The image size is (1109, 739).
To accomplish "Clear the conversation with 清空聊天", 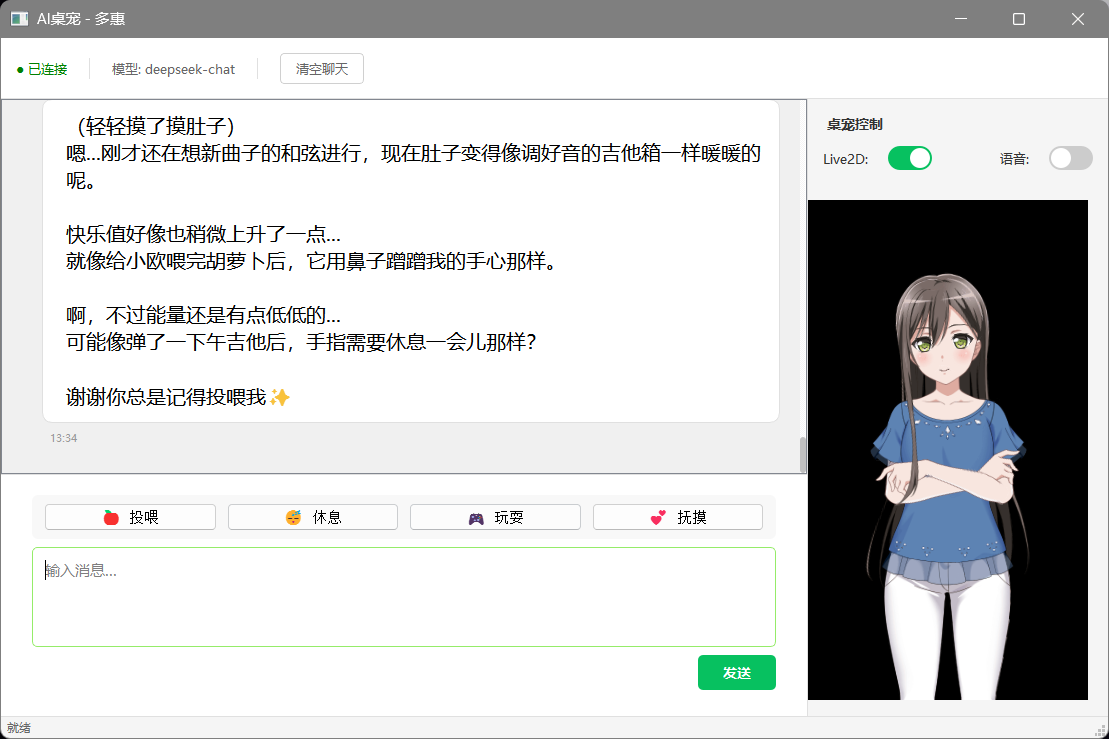I will pyautogui.click(x=321, y=69).
